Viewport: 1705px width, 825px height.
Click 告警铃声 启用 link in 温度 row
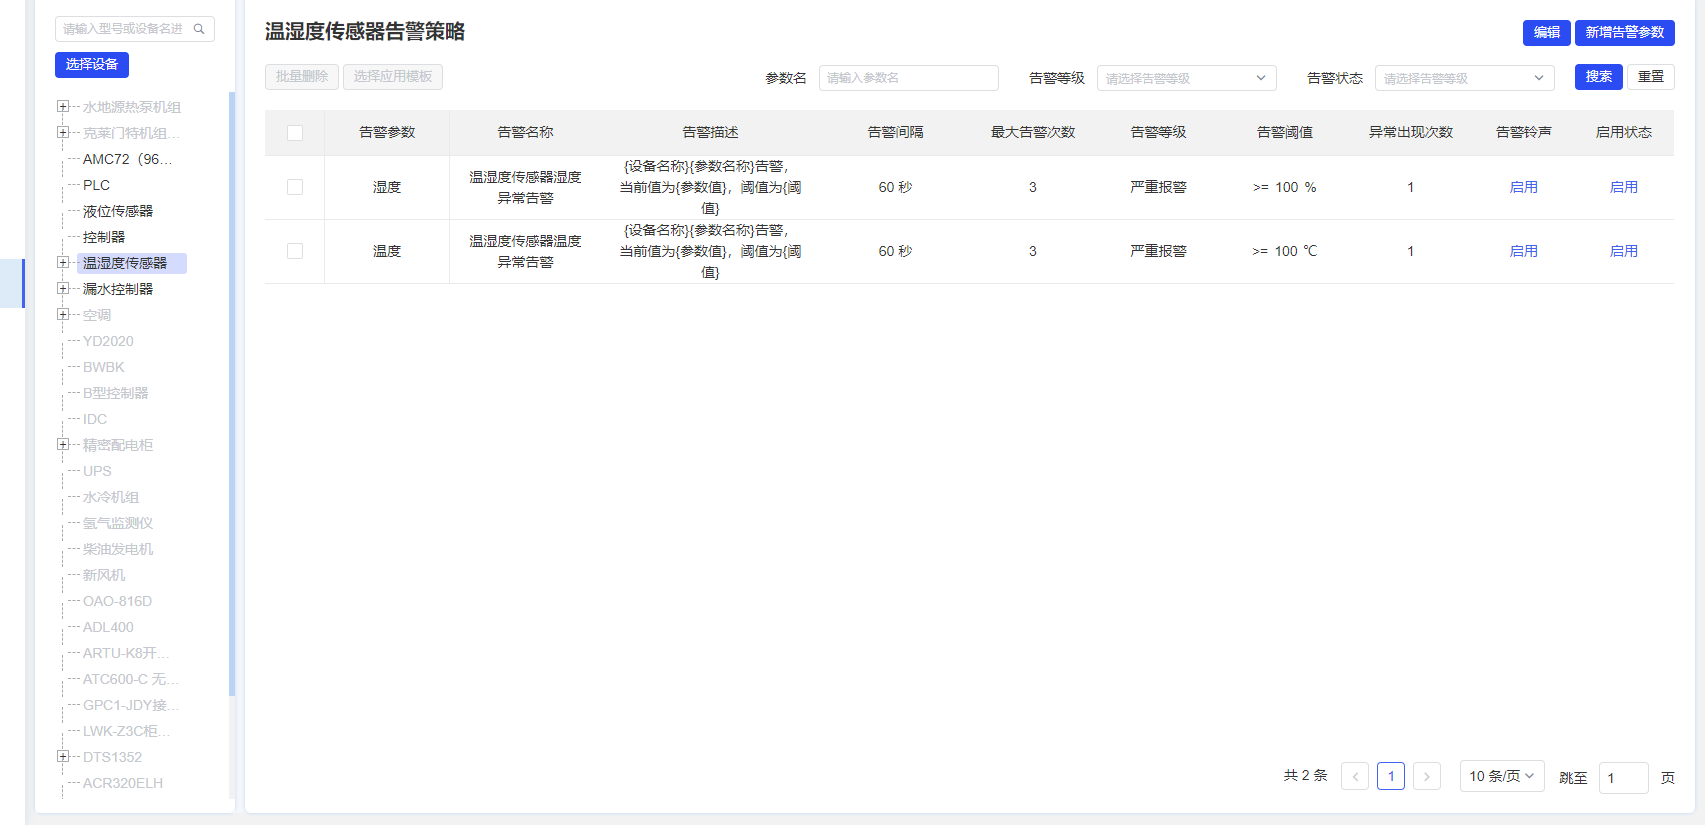click(x=1524, y=251)
